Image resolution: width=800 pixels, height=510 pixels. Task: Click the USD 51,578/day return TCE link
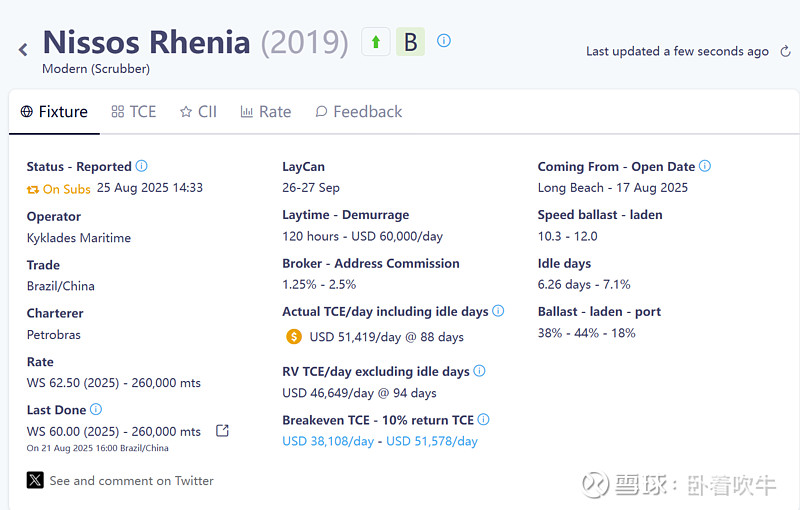(x=432, y=441)
